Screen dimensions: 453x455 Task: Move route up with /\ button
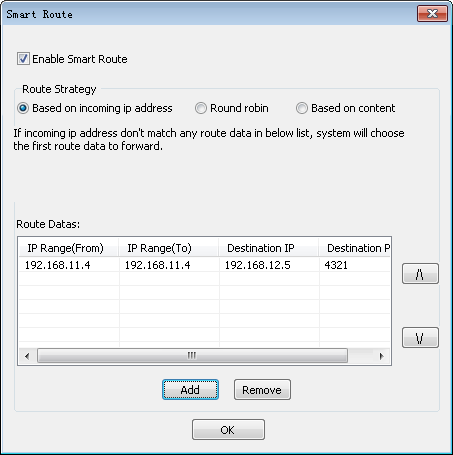420,274
